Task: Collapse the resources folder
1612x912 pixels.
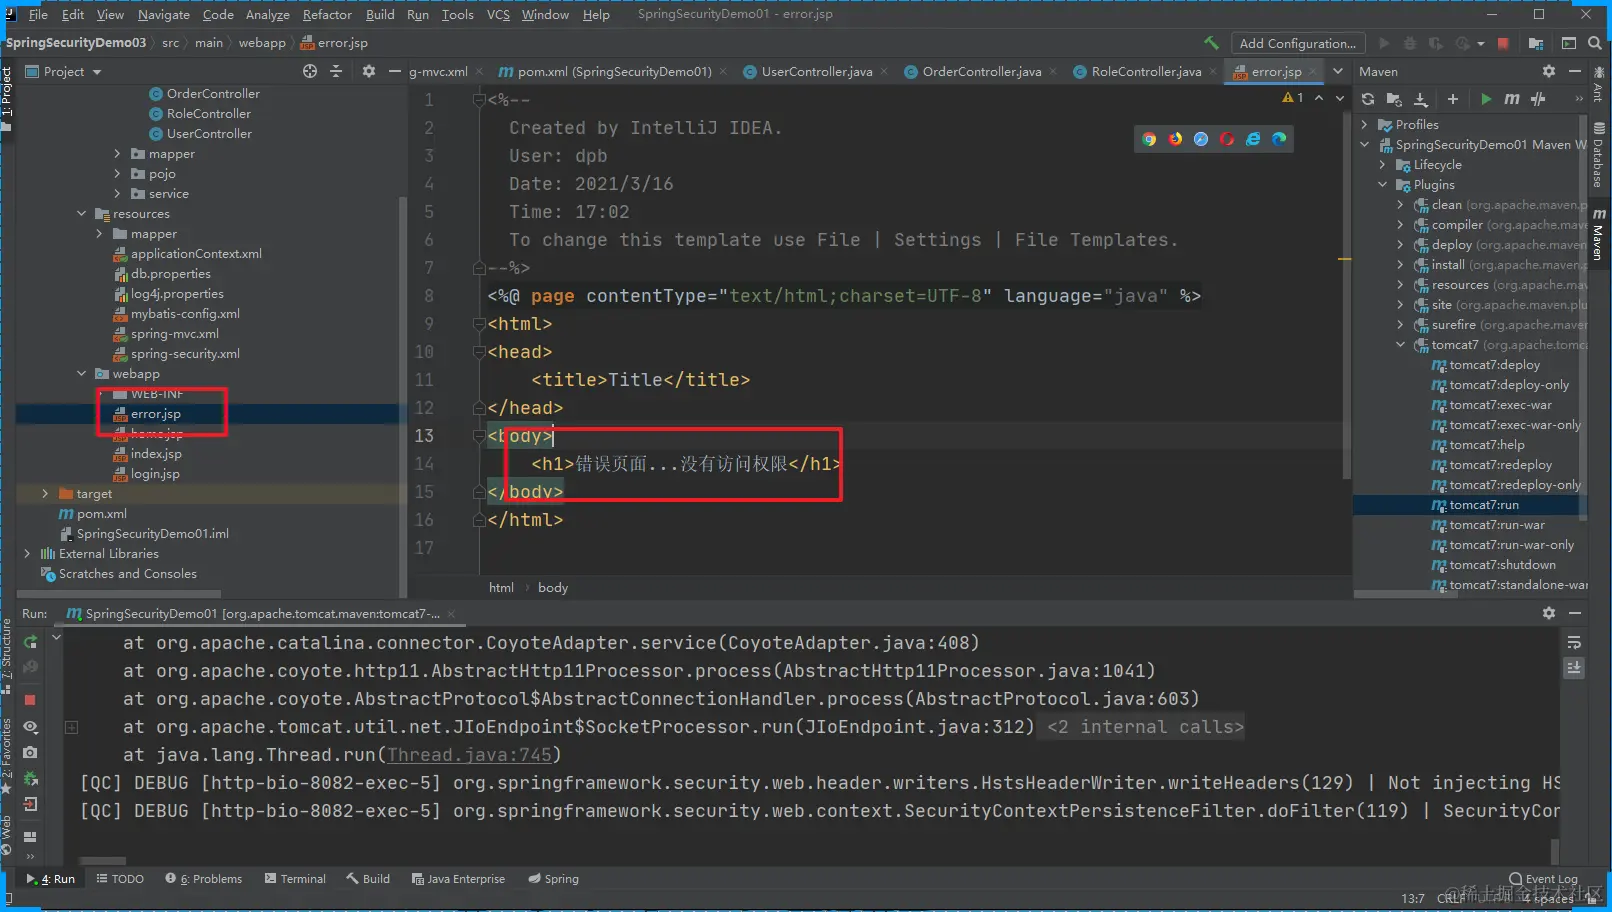Action: point(81,213)
